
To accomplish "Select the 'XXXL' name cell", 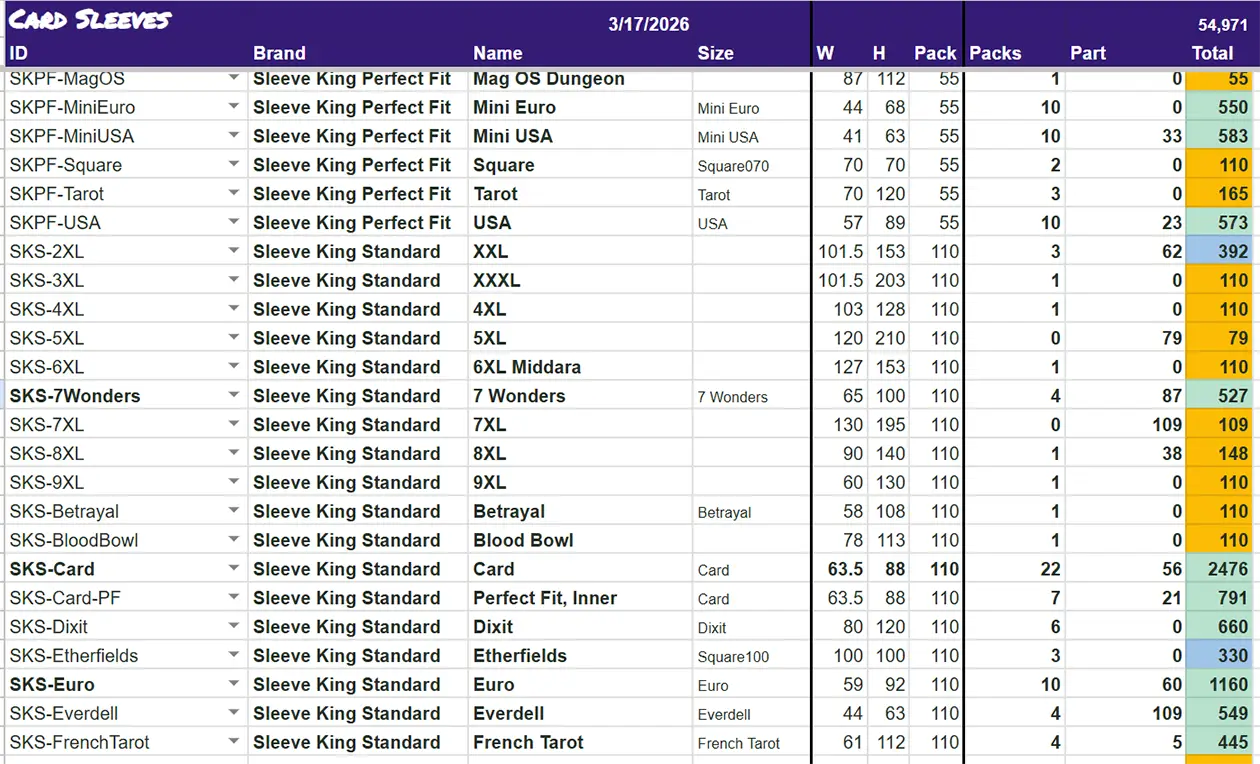I will (580, 280).
